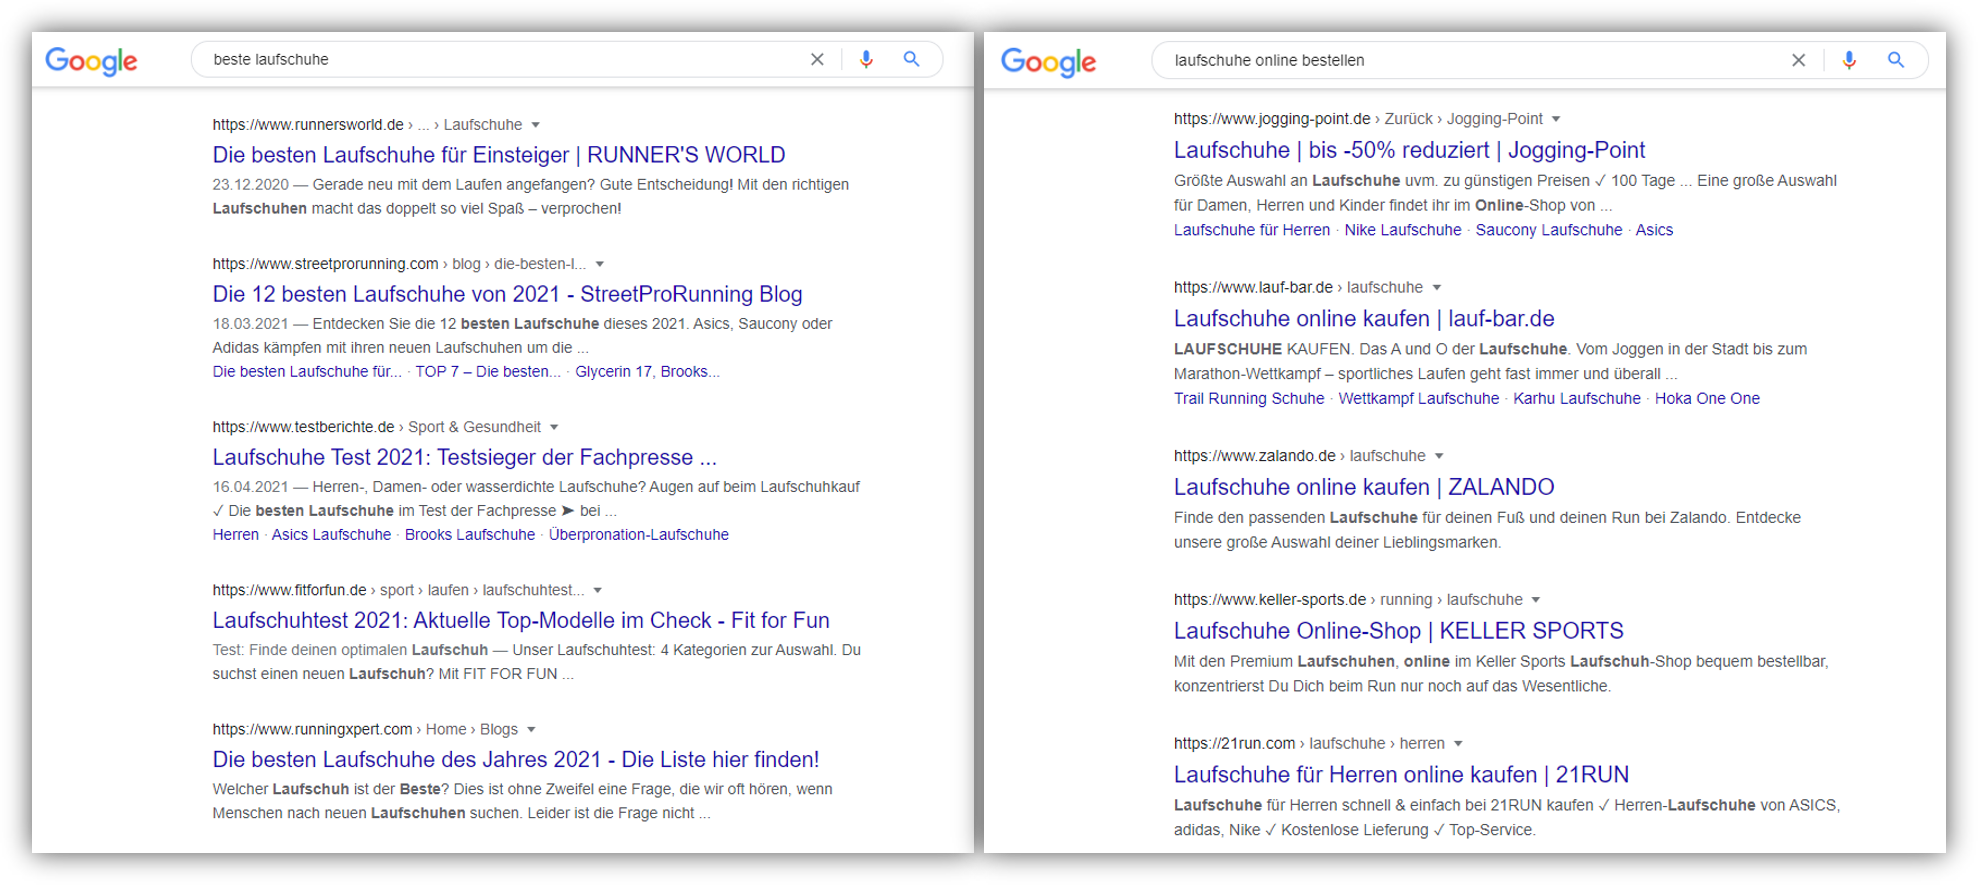This screenshot has height=885, width=1978.
Task: Click the https://www.keller-sports.de URL text
Action: pos(1270,600)
